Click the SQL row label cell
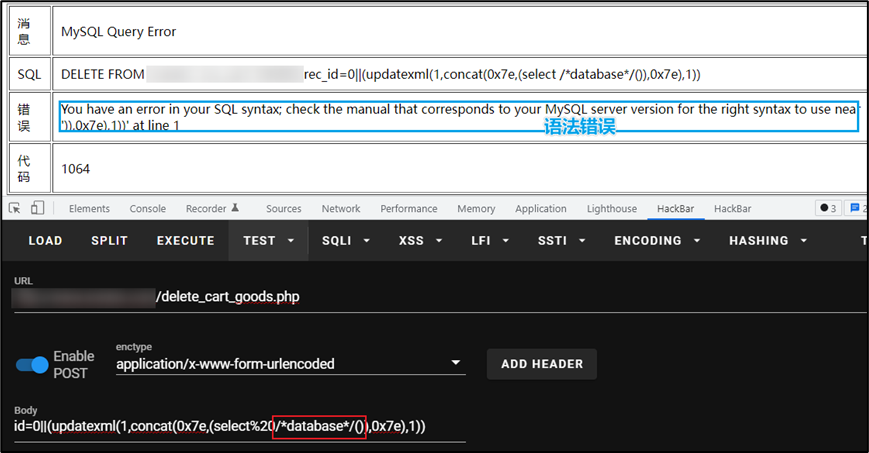Image resolution: width=869 pixels, height=453 pixels. click(x=29, y=74)
